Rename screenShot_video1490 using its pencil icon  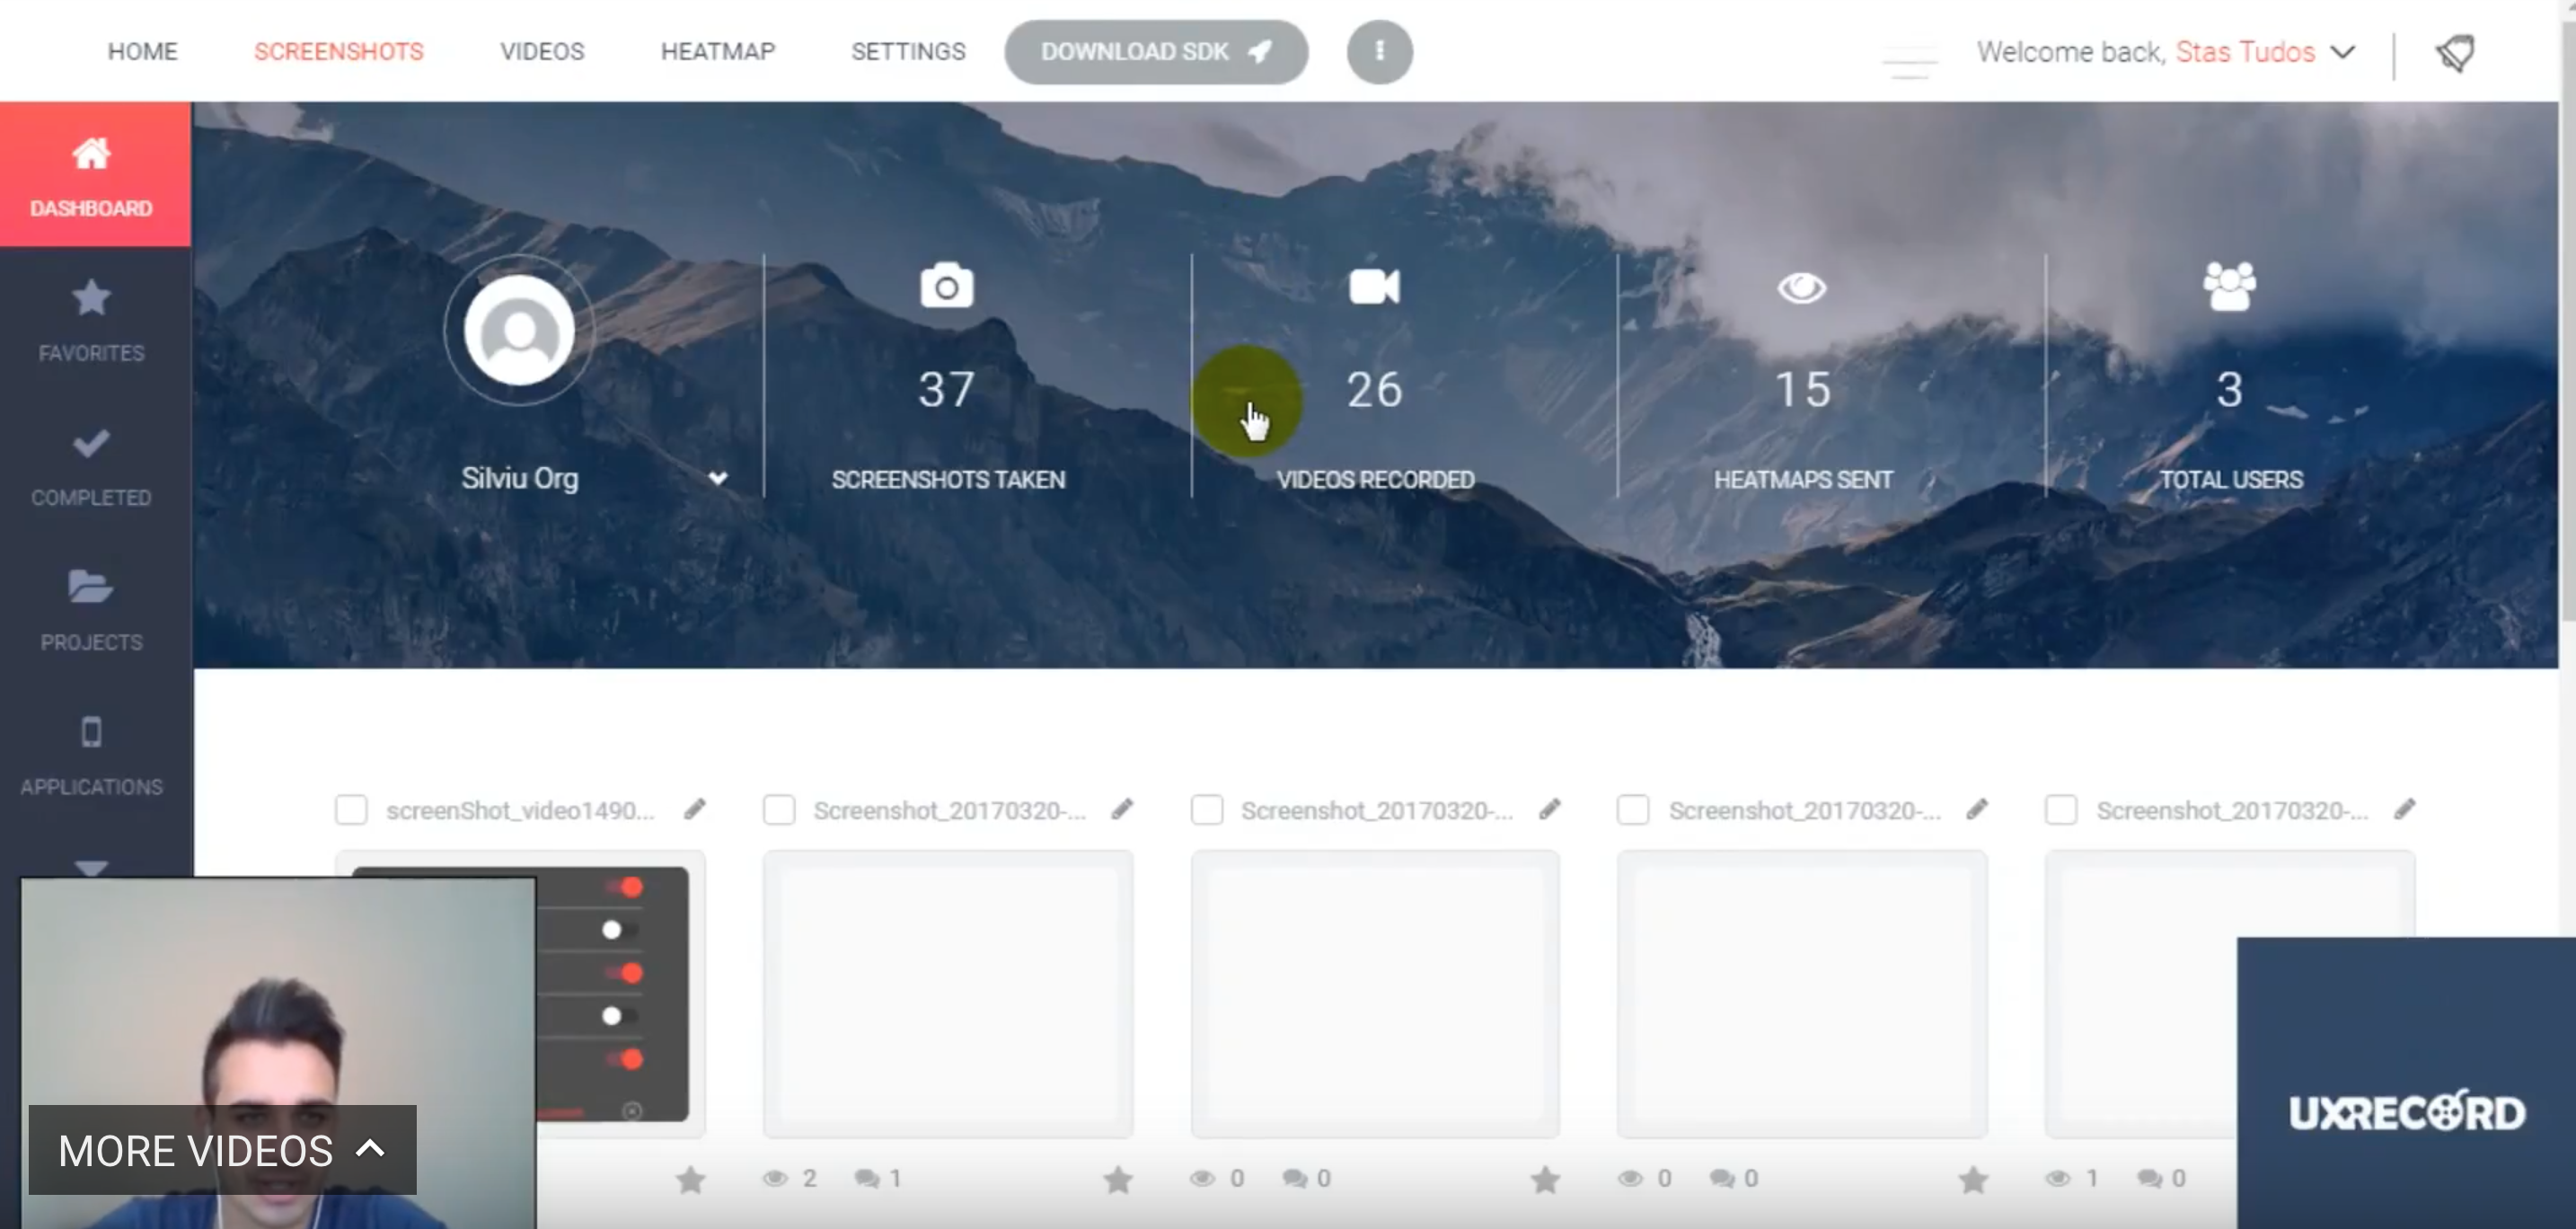(695, 808)
